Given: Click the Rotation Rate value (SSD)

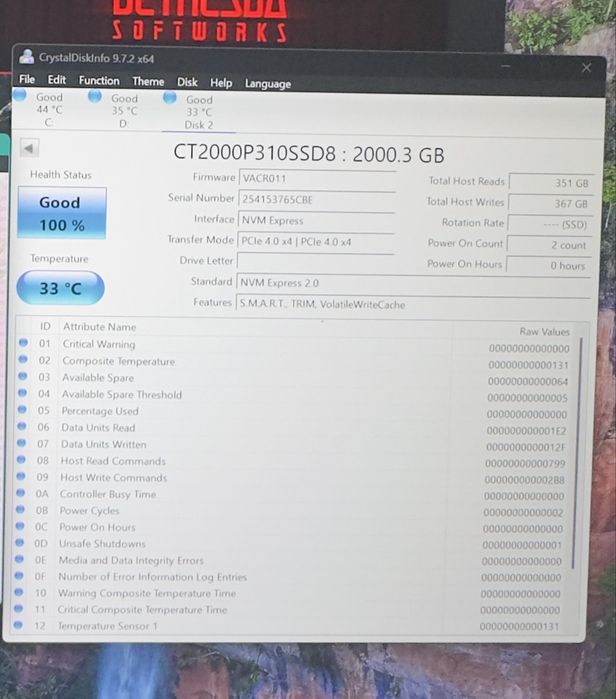Looking at the screenshot, I should tap(550, 224).
